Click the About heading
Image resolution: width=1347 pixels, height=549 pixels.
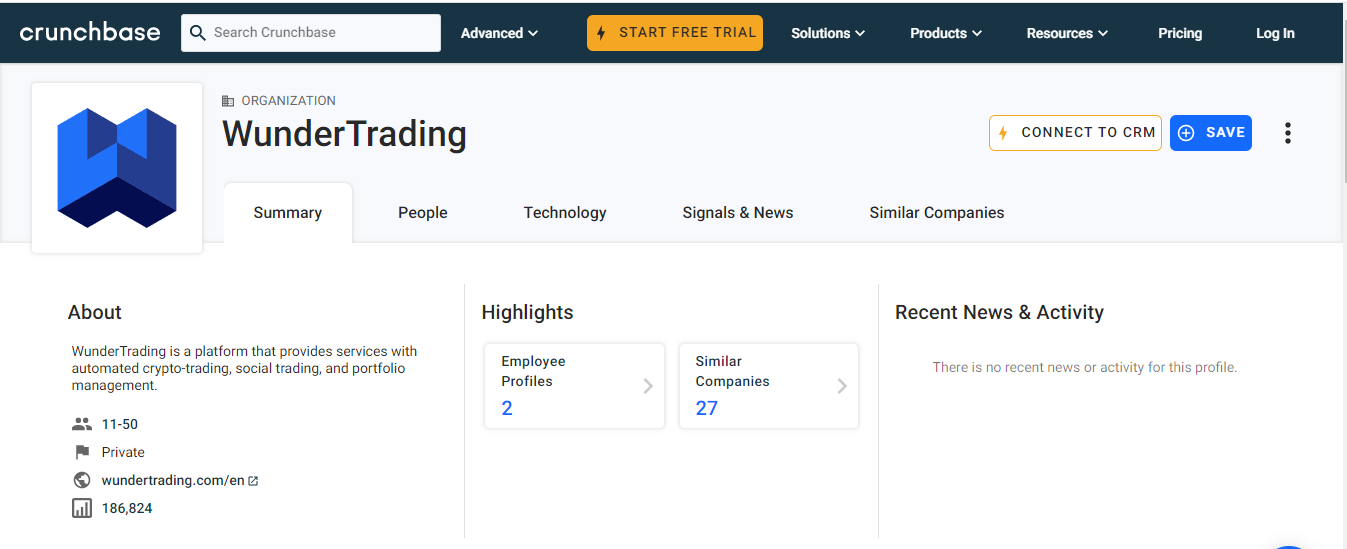pos(95,312)
